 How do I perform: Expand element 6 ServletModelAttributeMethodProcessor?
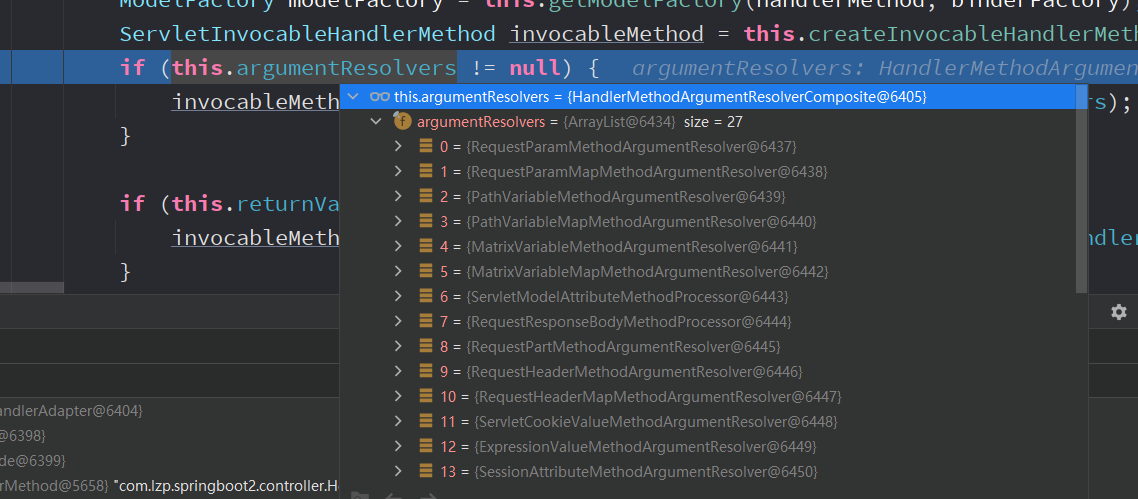(398, 297)
